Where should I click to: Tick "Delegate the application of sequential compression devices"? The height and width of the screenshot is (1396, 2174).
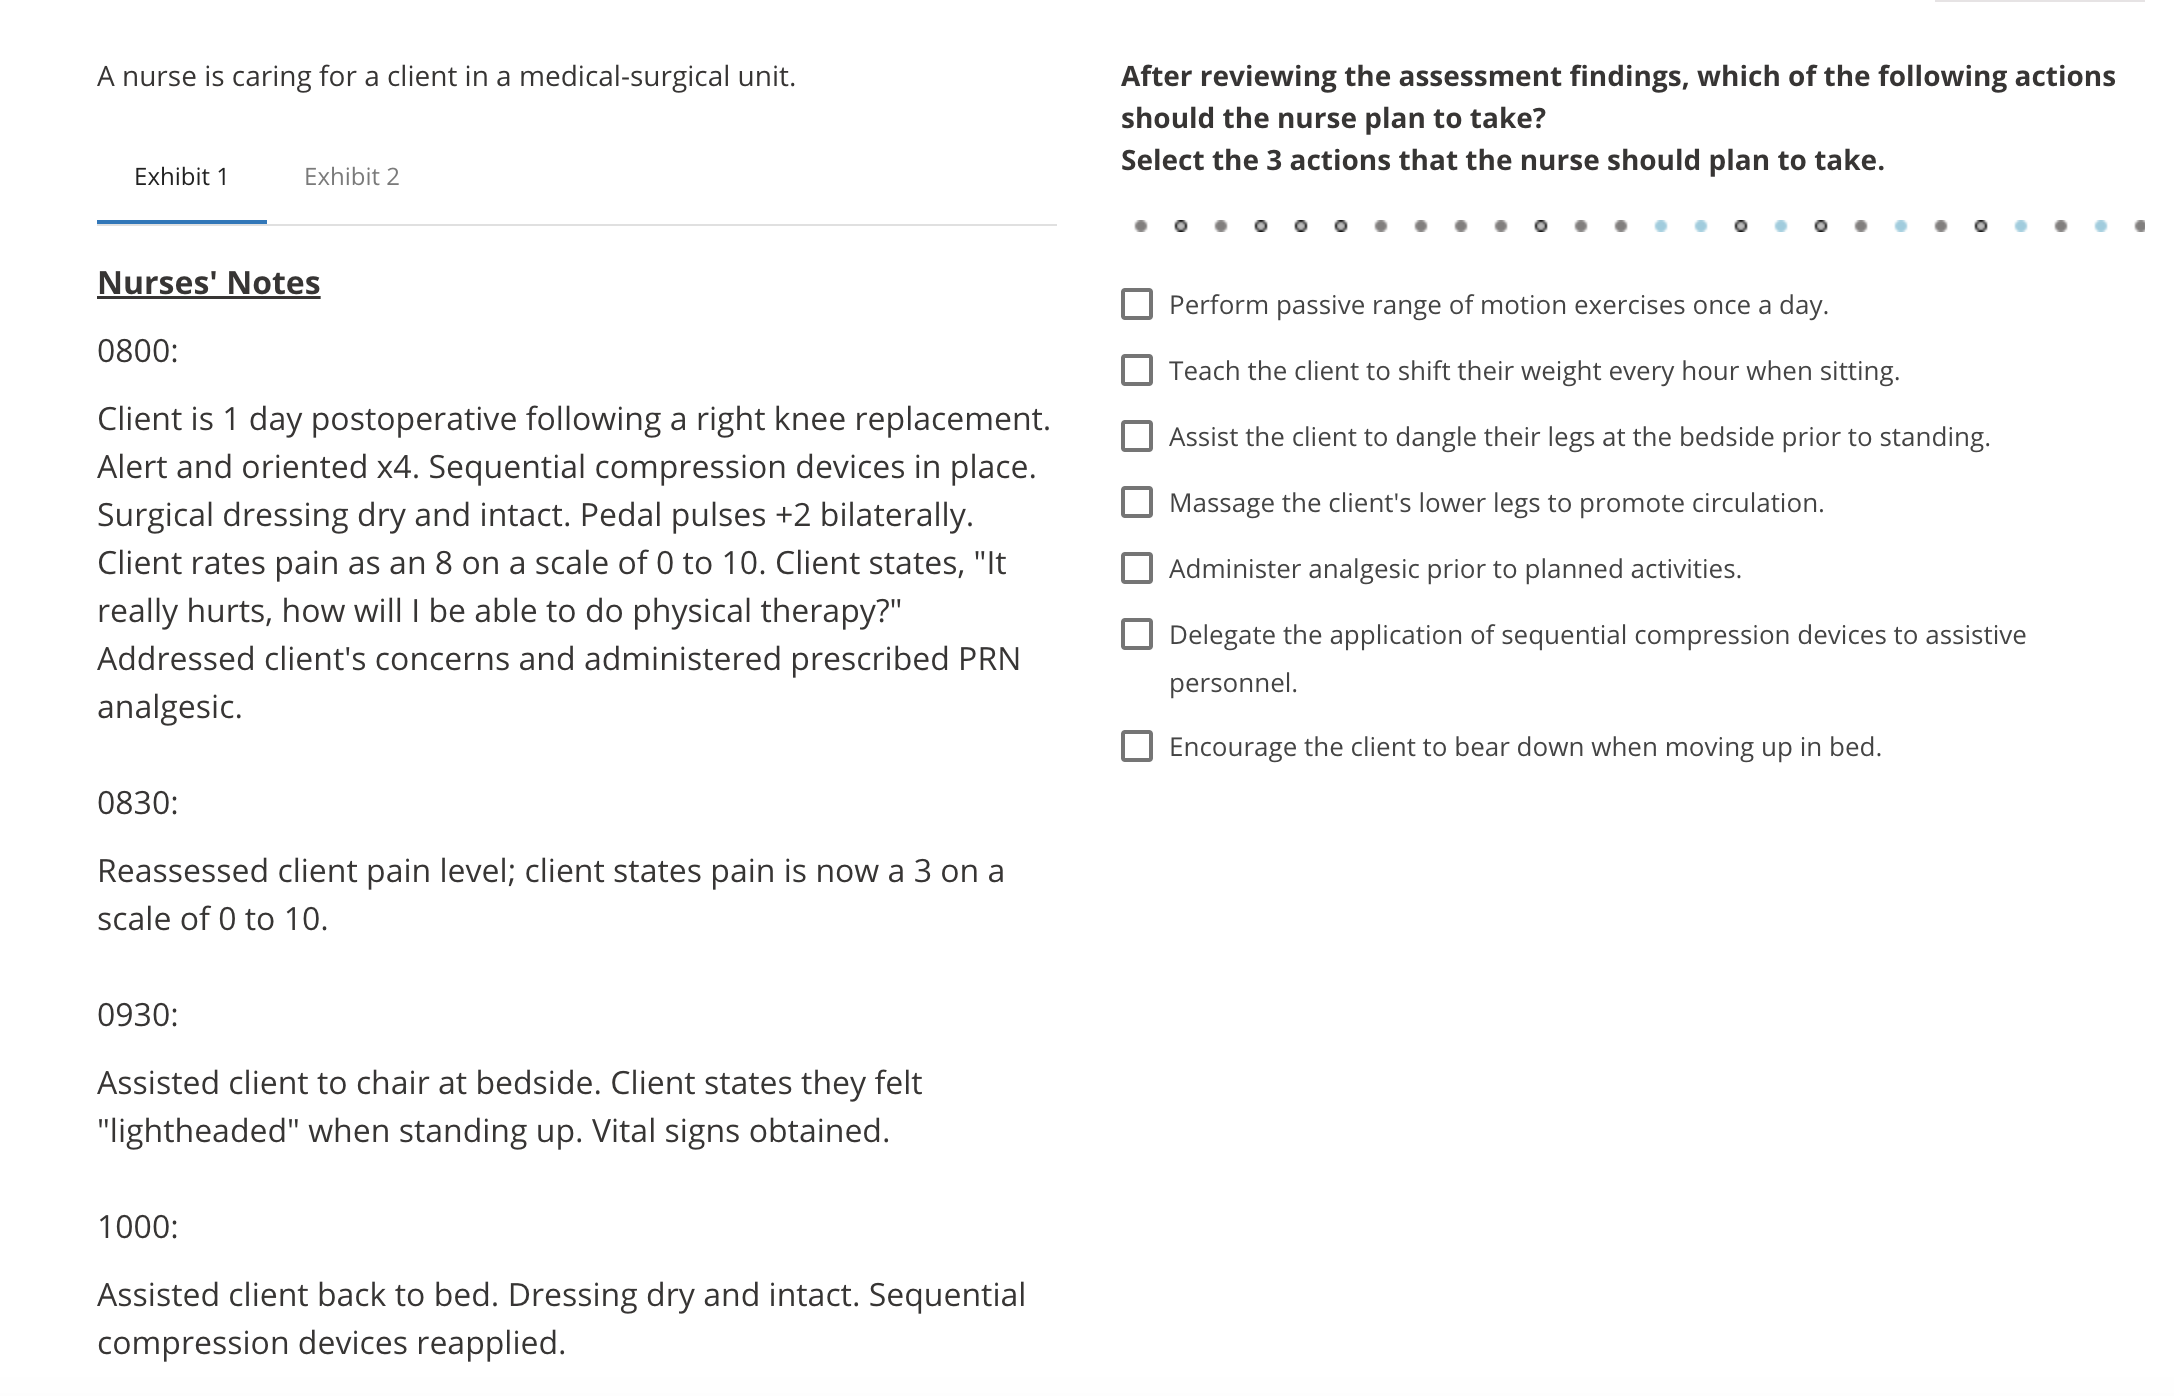(1137, 634)
